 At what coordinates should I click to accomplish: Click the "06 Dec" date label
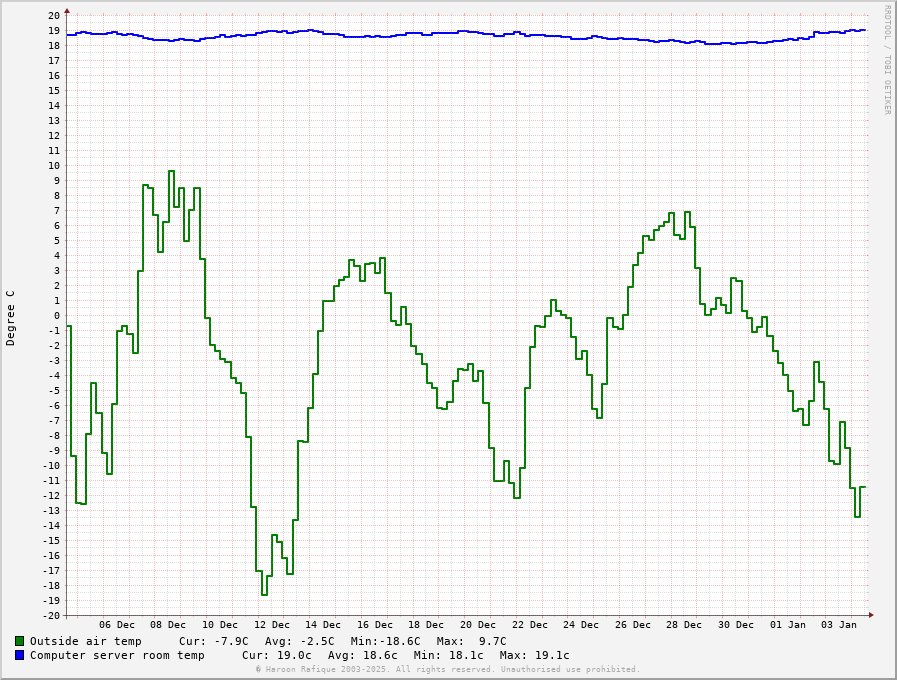[x=117, y=625]
